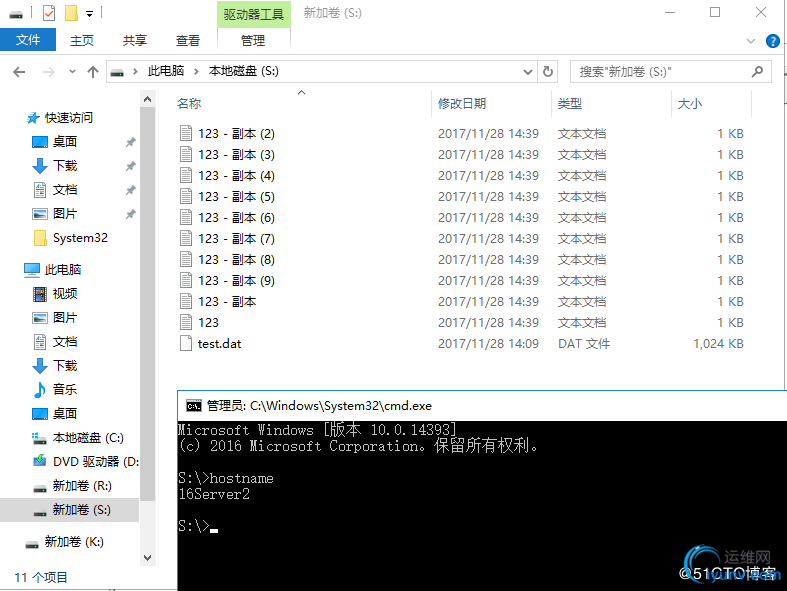
Task: Click 此电脑 in the address bar
Action: (166, 71)
